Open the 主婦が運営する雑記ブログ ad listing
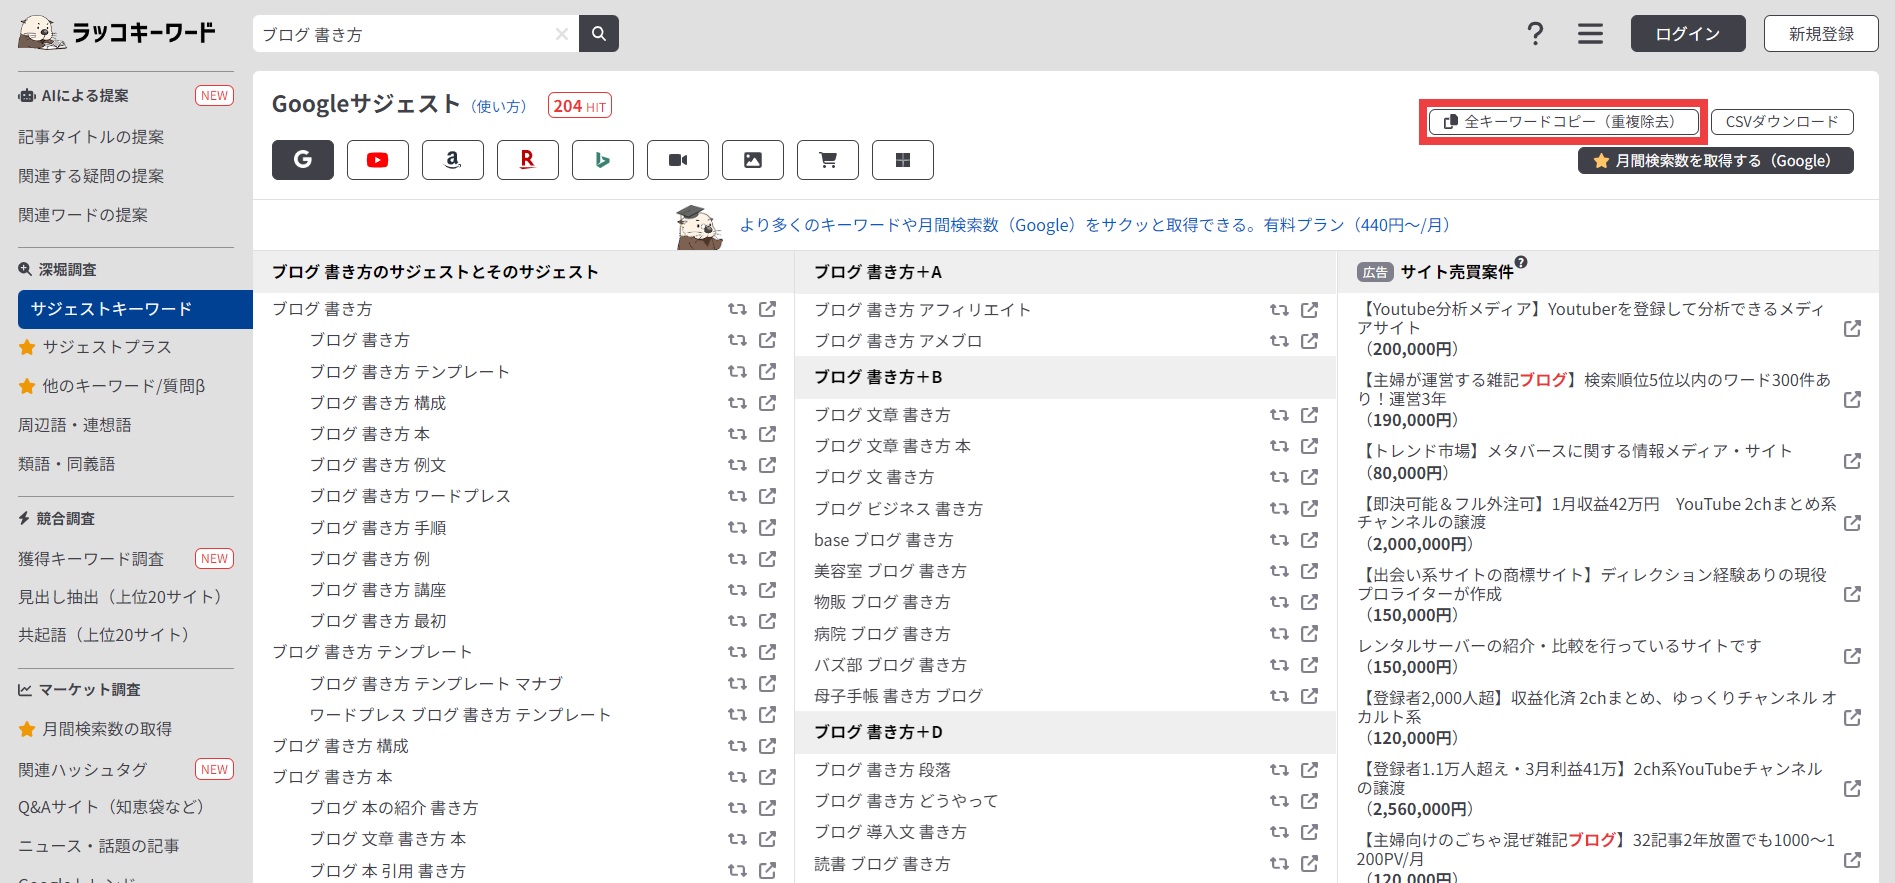 pyautogui.click(x=1594, y=400)
